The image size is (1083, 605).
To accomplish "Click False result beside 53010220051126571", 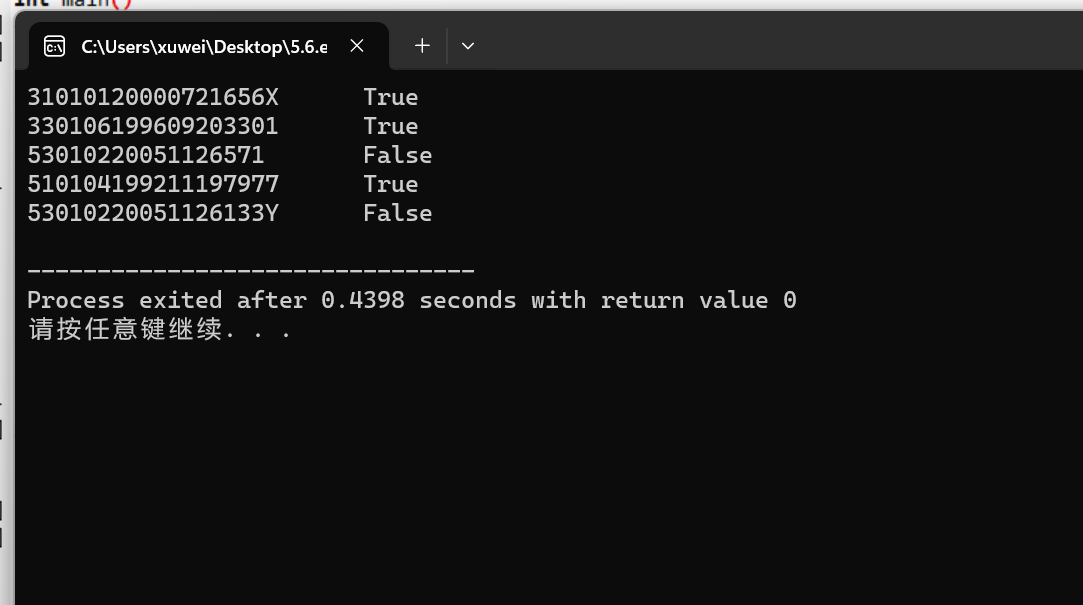I will pos(397,155).
